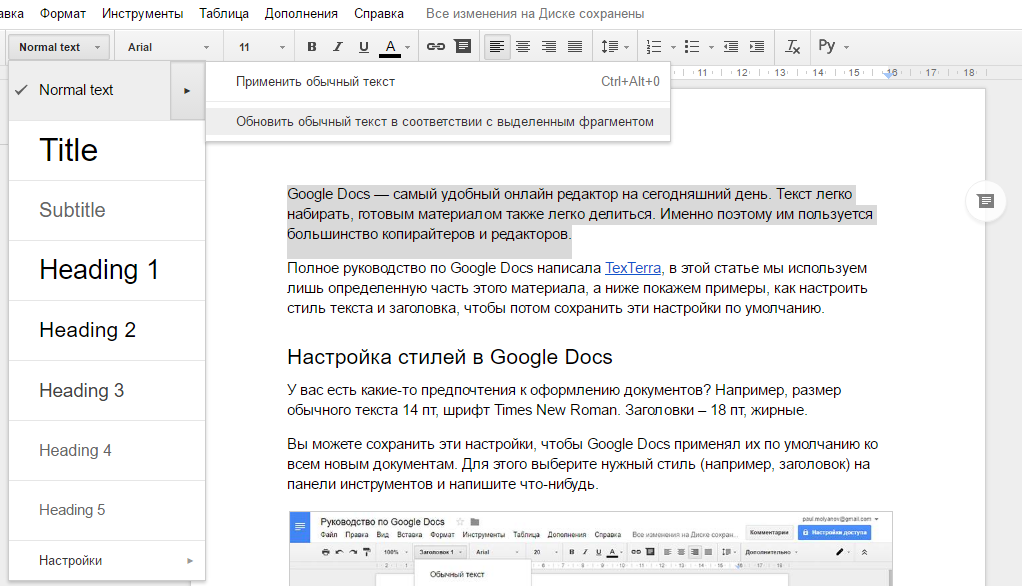Image resolution: width=1022 pixels, height=586 pixels.
Task: Justify text alignment icon
Action: 575,47
